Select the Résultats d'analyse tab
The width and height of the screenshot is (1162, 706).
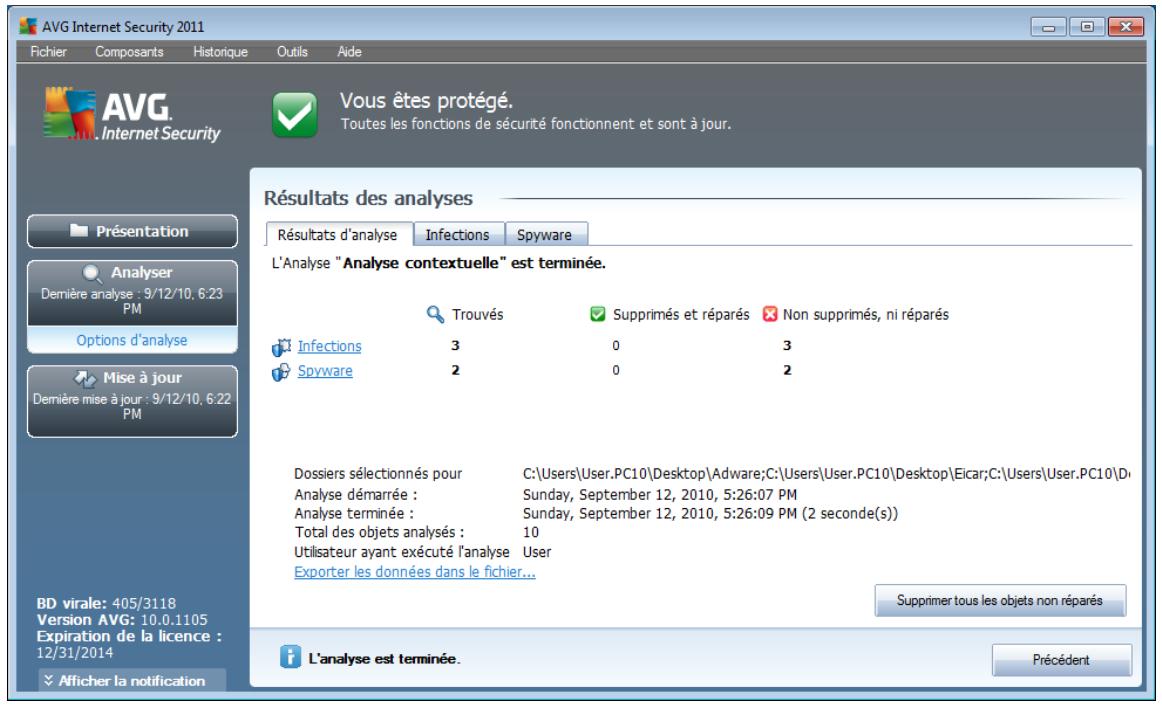(x=339, y=234)
